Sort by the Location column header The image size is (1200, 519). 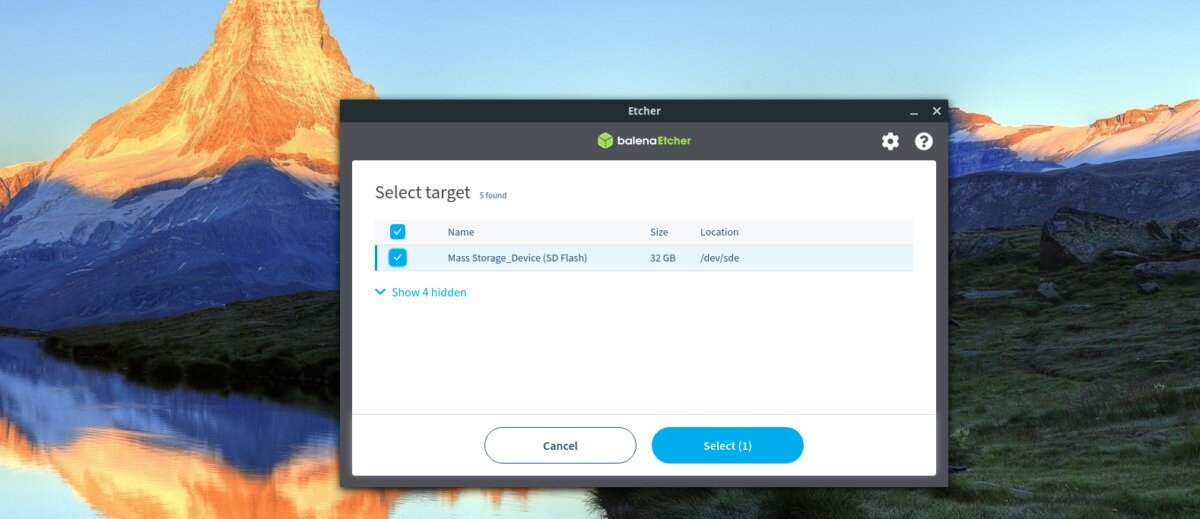(719, 232)
